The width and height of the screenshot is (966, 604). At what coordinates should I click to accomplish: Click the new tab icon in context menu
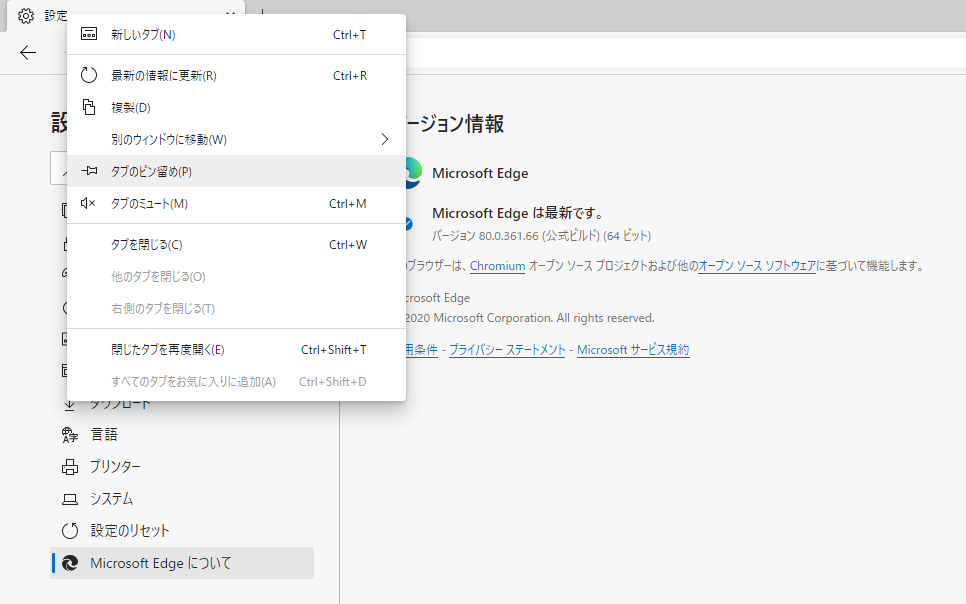coord(89,34)
